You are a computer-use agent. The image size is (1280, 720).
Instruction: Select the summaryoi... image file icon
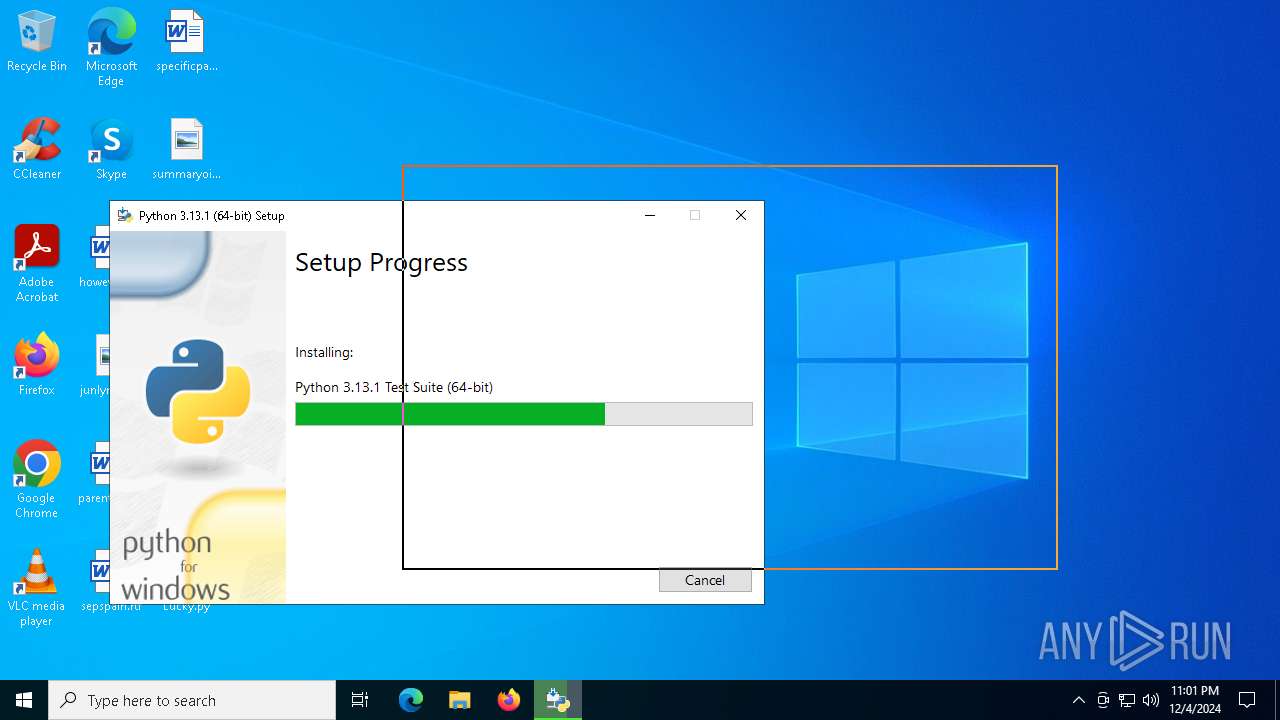pos(186,150)
